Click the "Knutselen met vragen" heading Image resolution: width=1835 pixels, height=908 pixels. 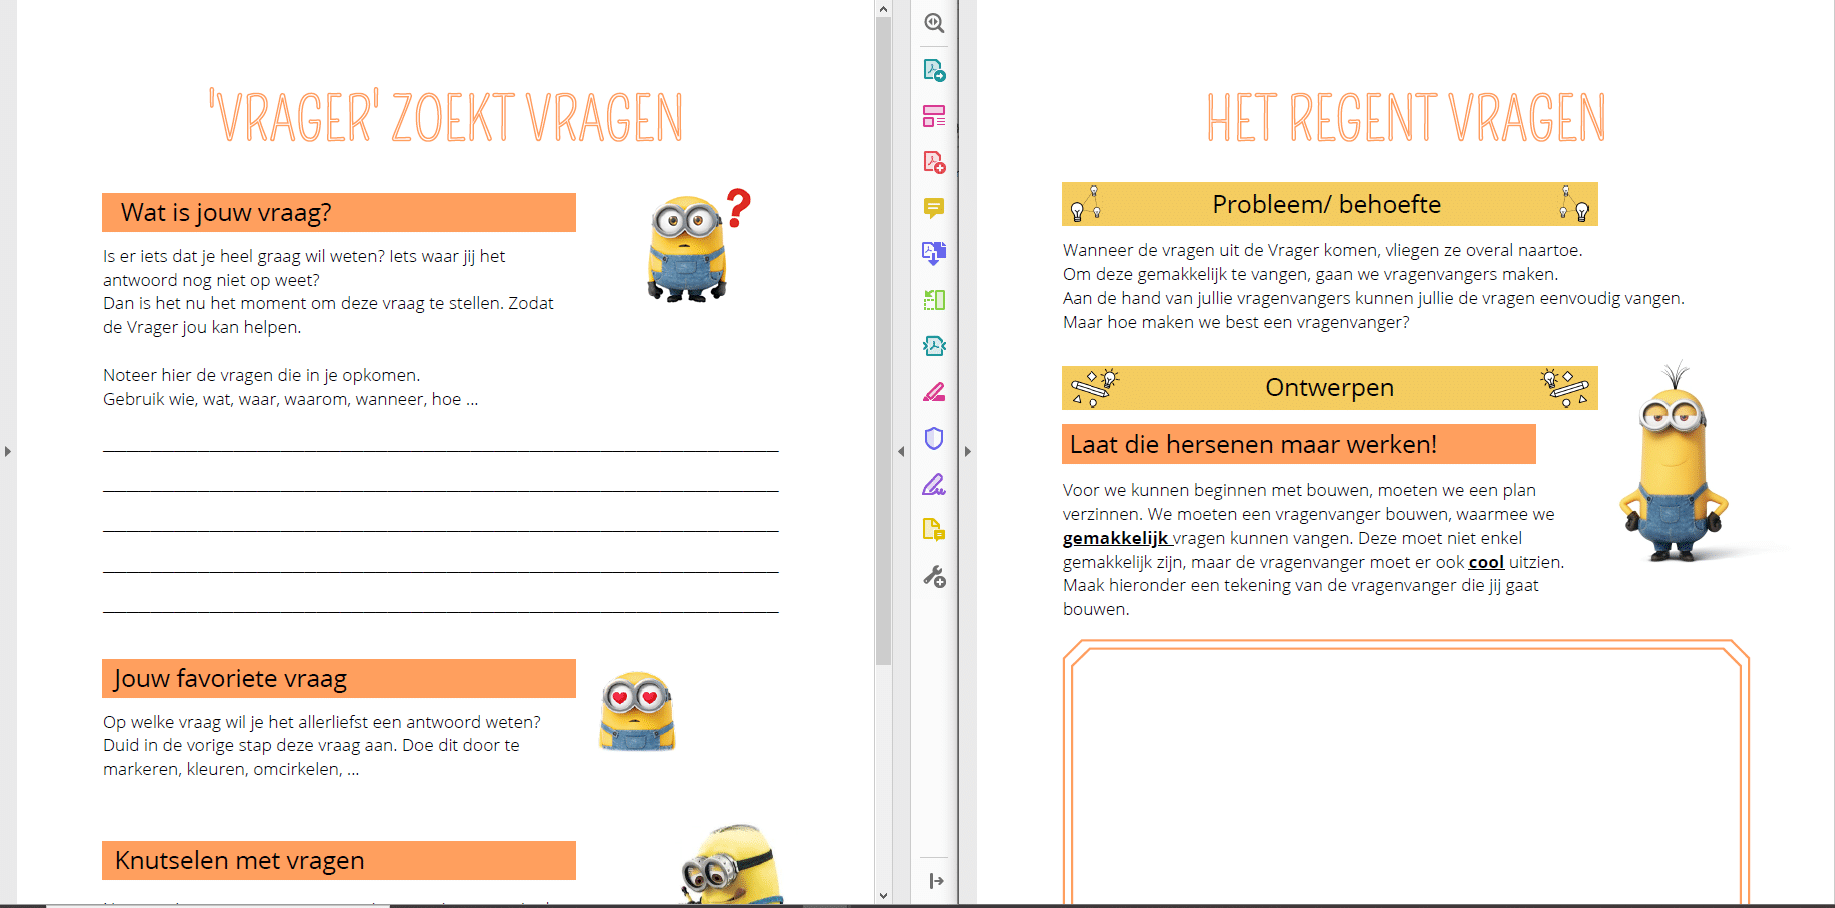pos(339,861)
